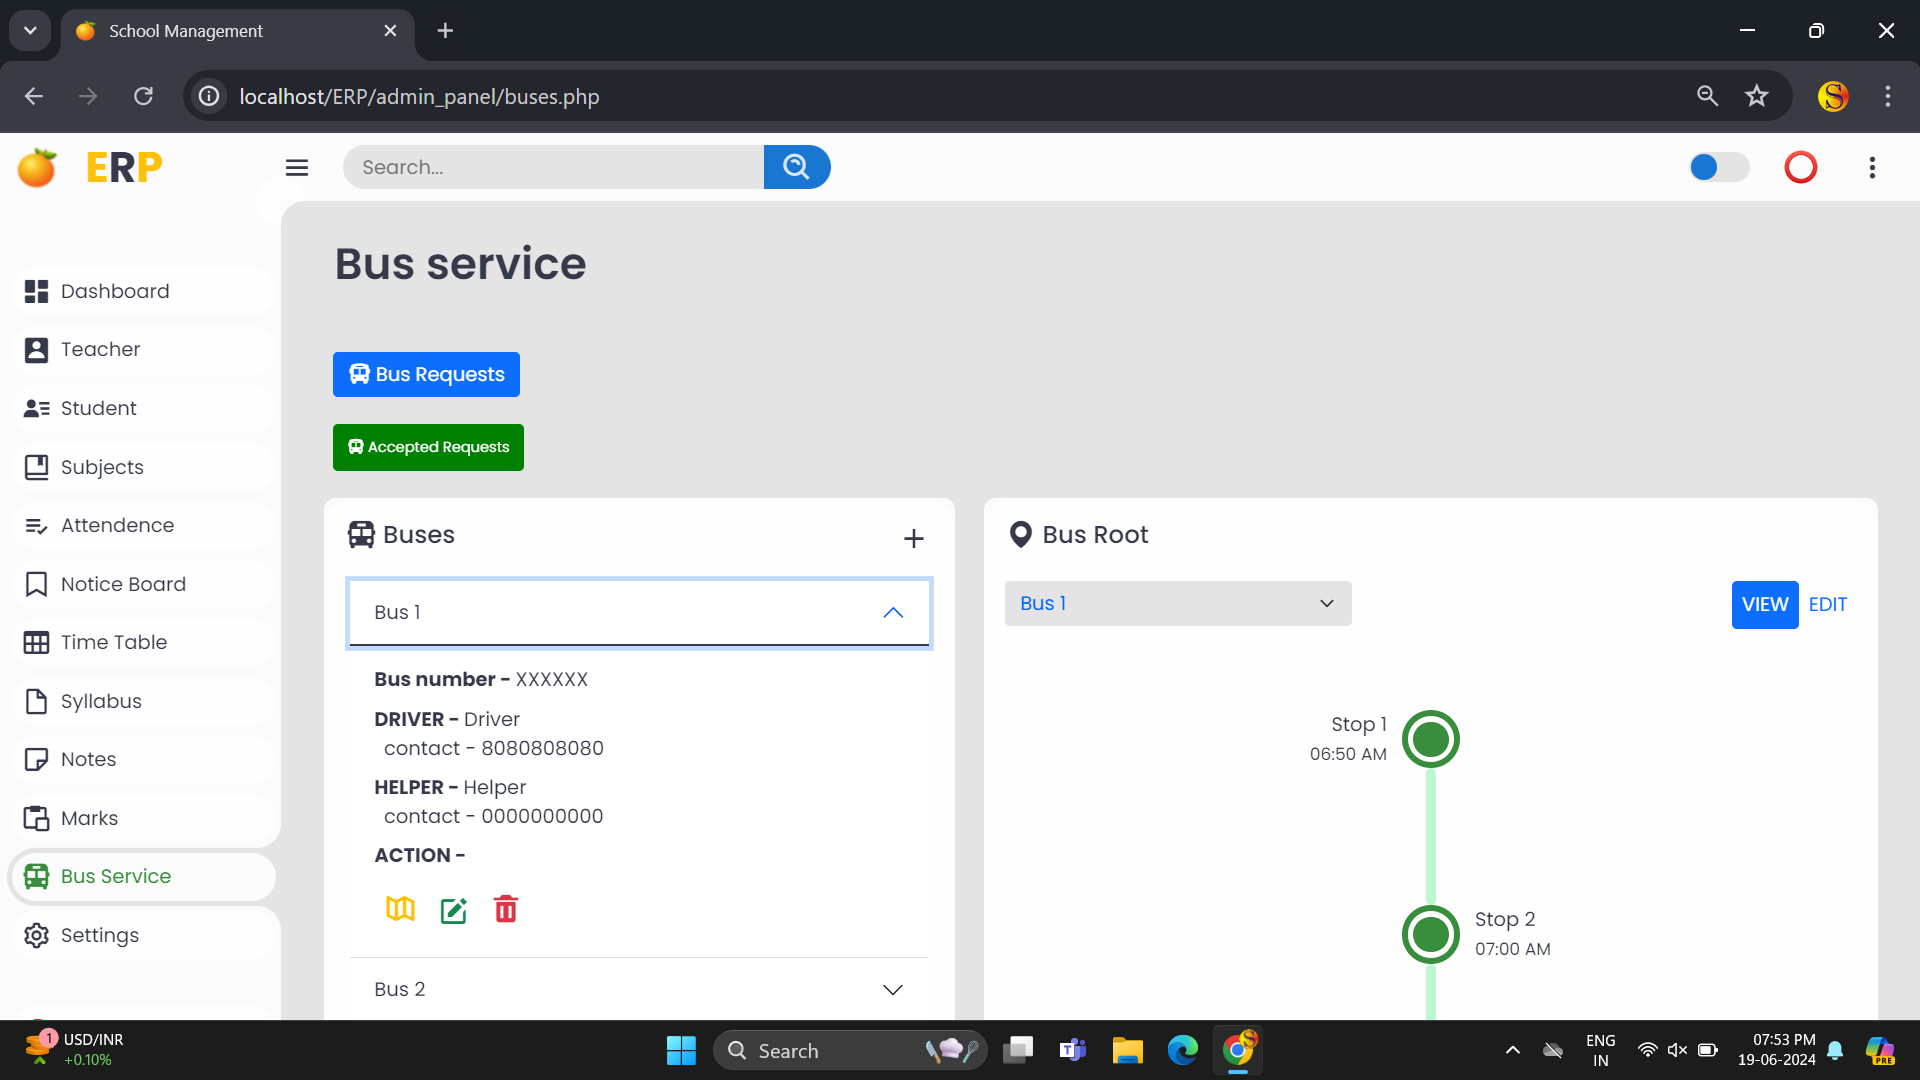The image size is (1920, 1080).
Task: Click the Bus Service sidebar icon
Action: (37, 876)
